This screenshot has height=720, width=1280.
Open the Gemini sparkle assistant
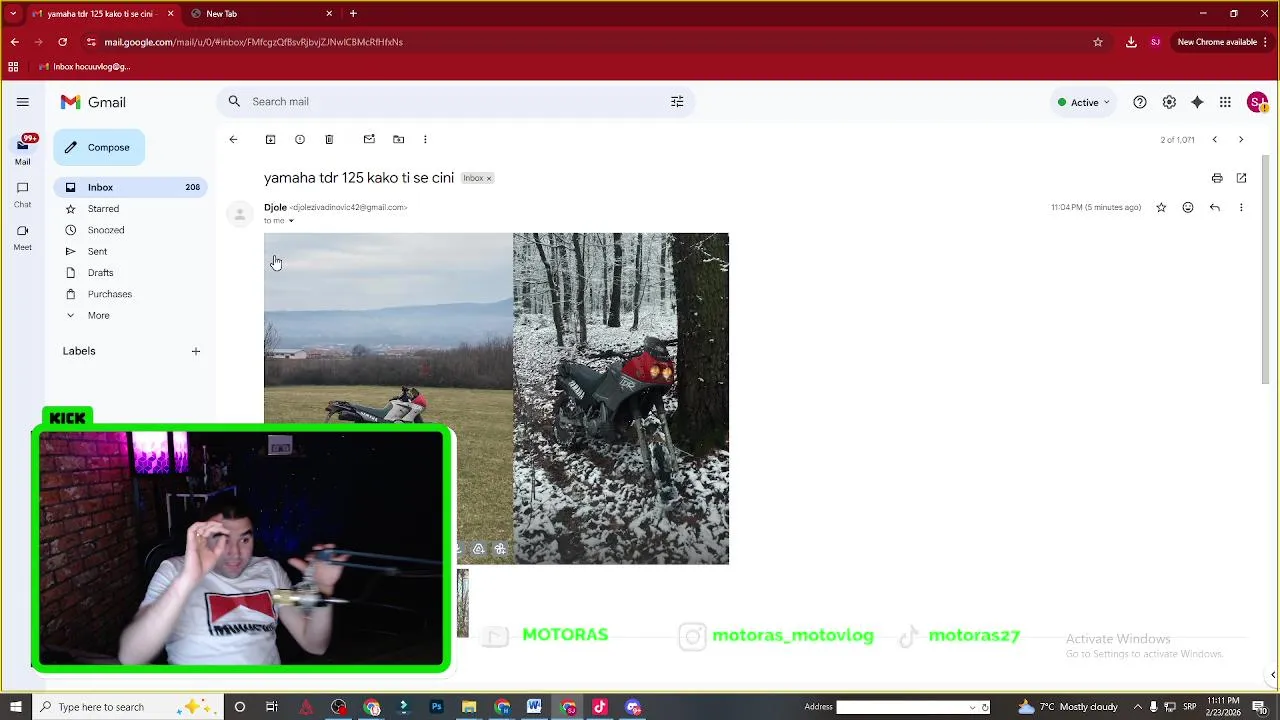tap(1197, 102)
